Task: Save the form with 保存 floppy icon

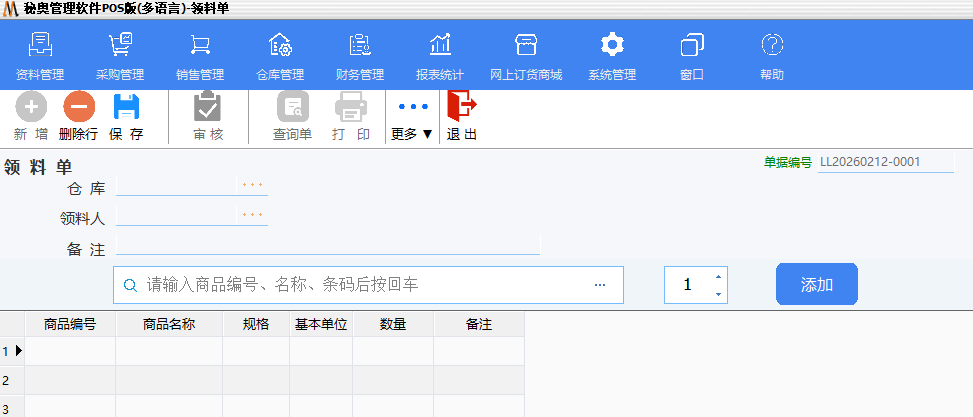Action: [126, 107]
